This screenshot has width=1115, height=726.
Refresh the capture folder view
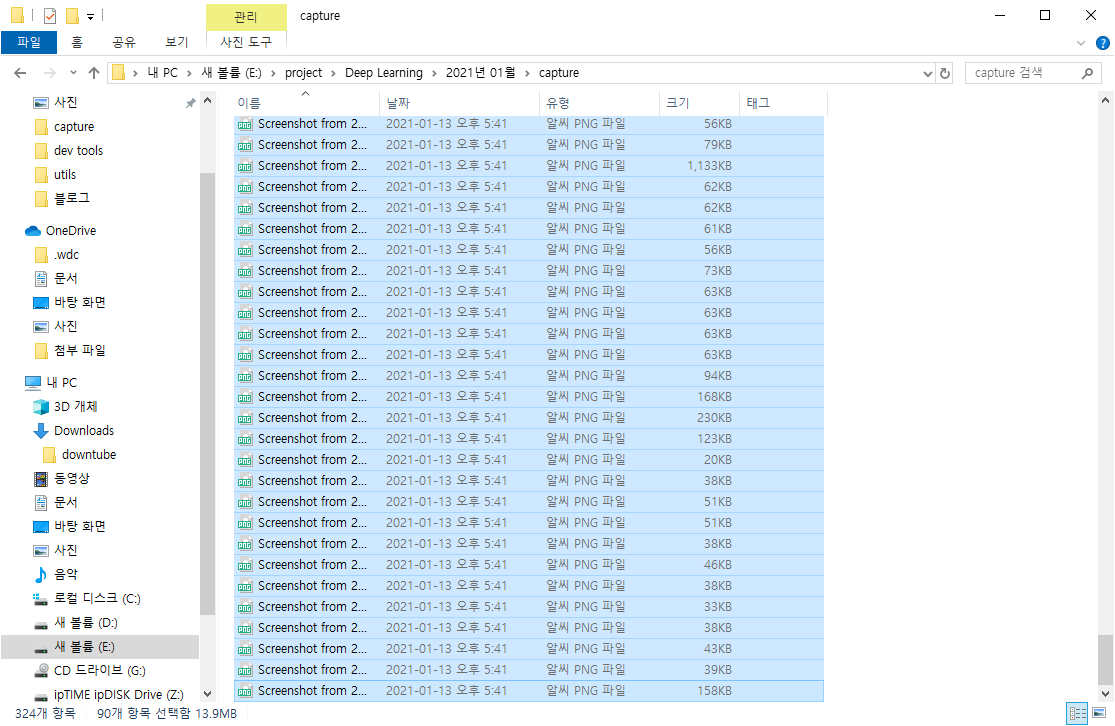pyautogui.click(x=945, y=73)
